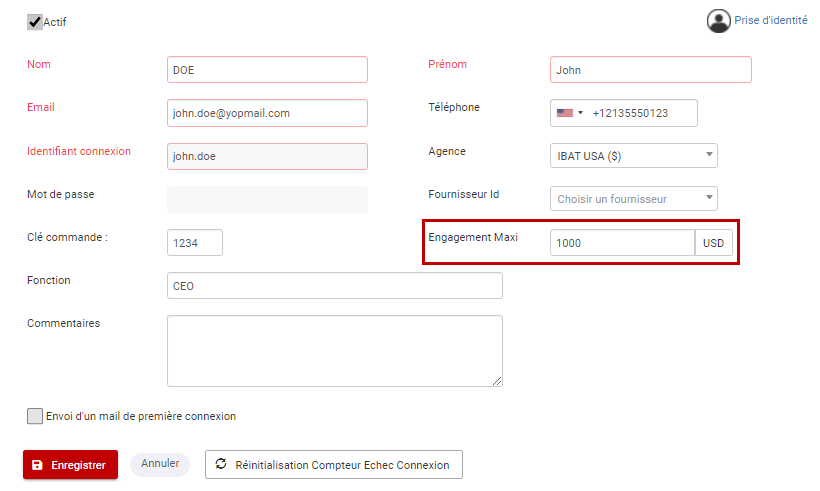Click the Annuler button
Viewport: 820px width, 491px height.
160,464
